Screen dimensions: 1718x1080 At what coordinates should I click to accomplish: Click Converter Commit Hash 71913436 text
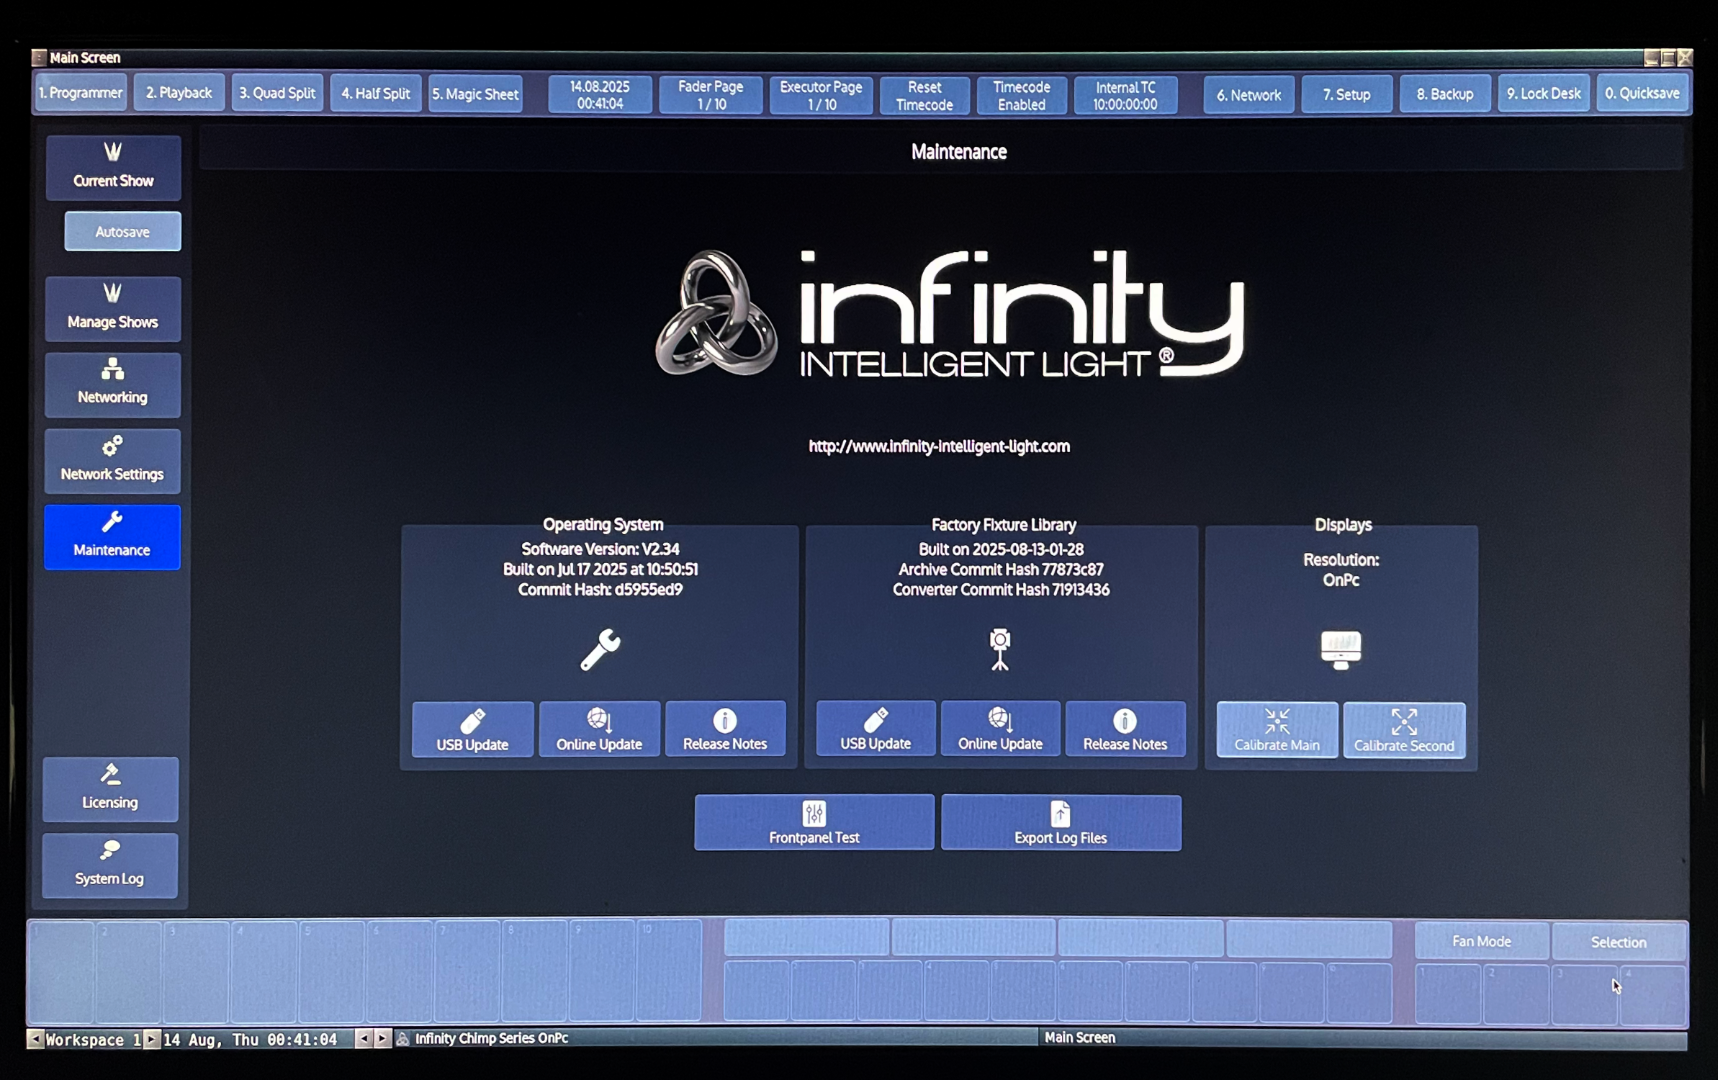[1001, 589]
